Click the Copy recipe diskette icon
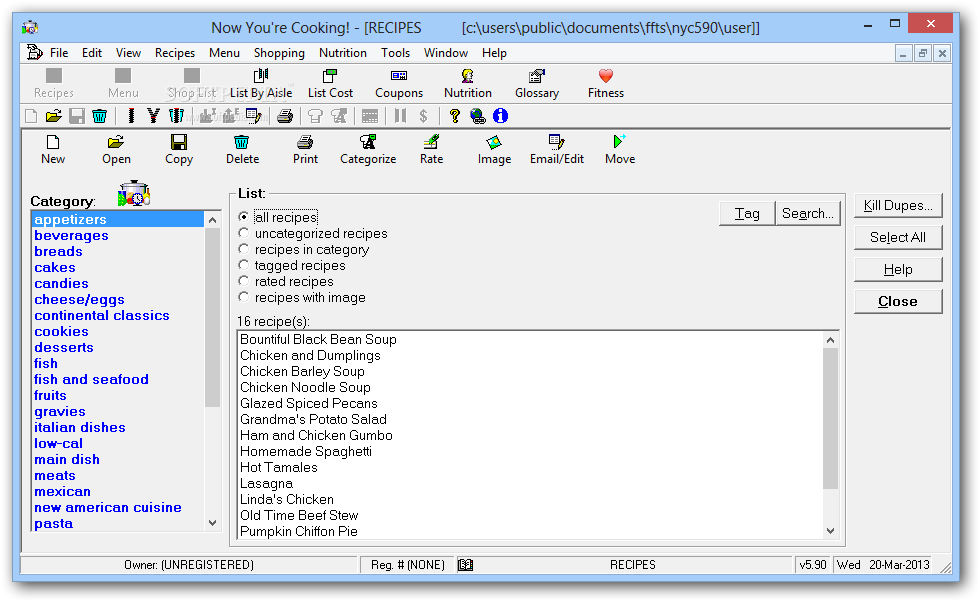Viewport: 980px width, 602px height. [179, 143]
